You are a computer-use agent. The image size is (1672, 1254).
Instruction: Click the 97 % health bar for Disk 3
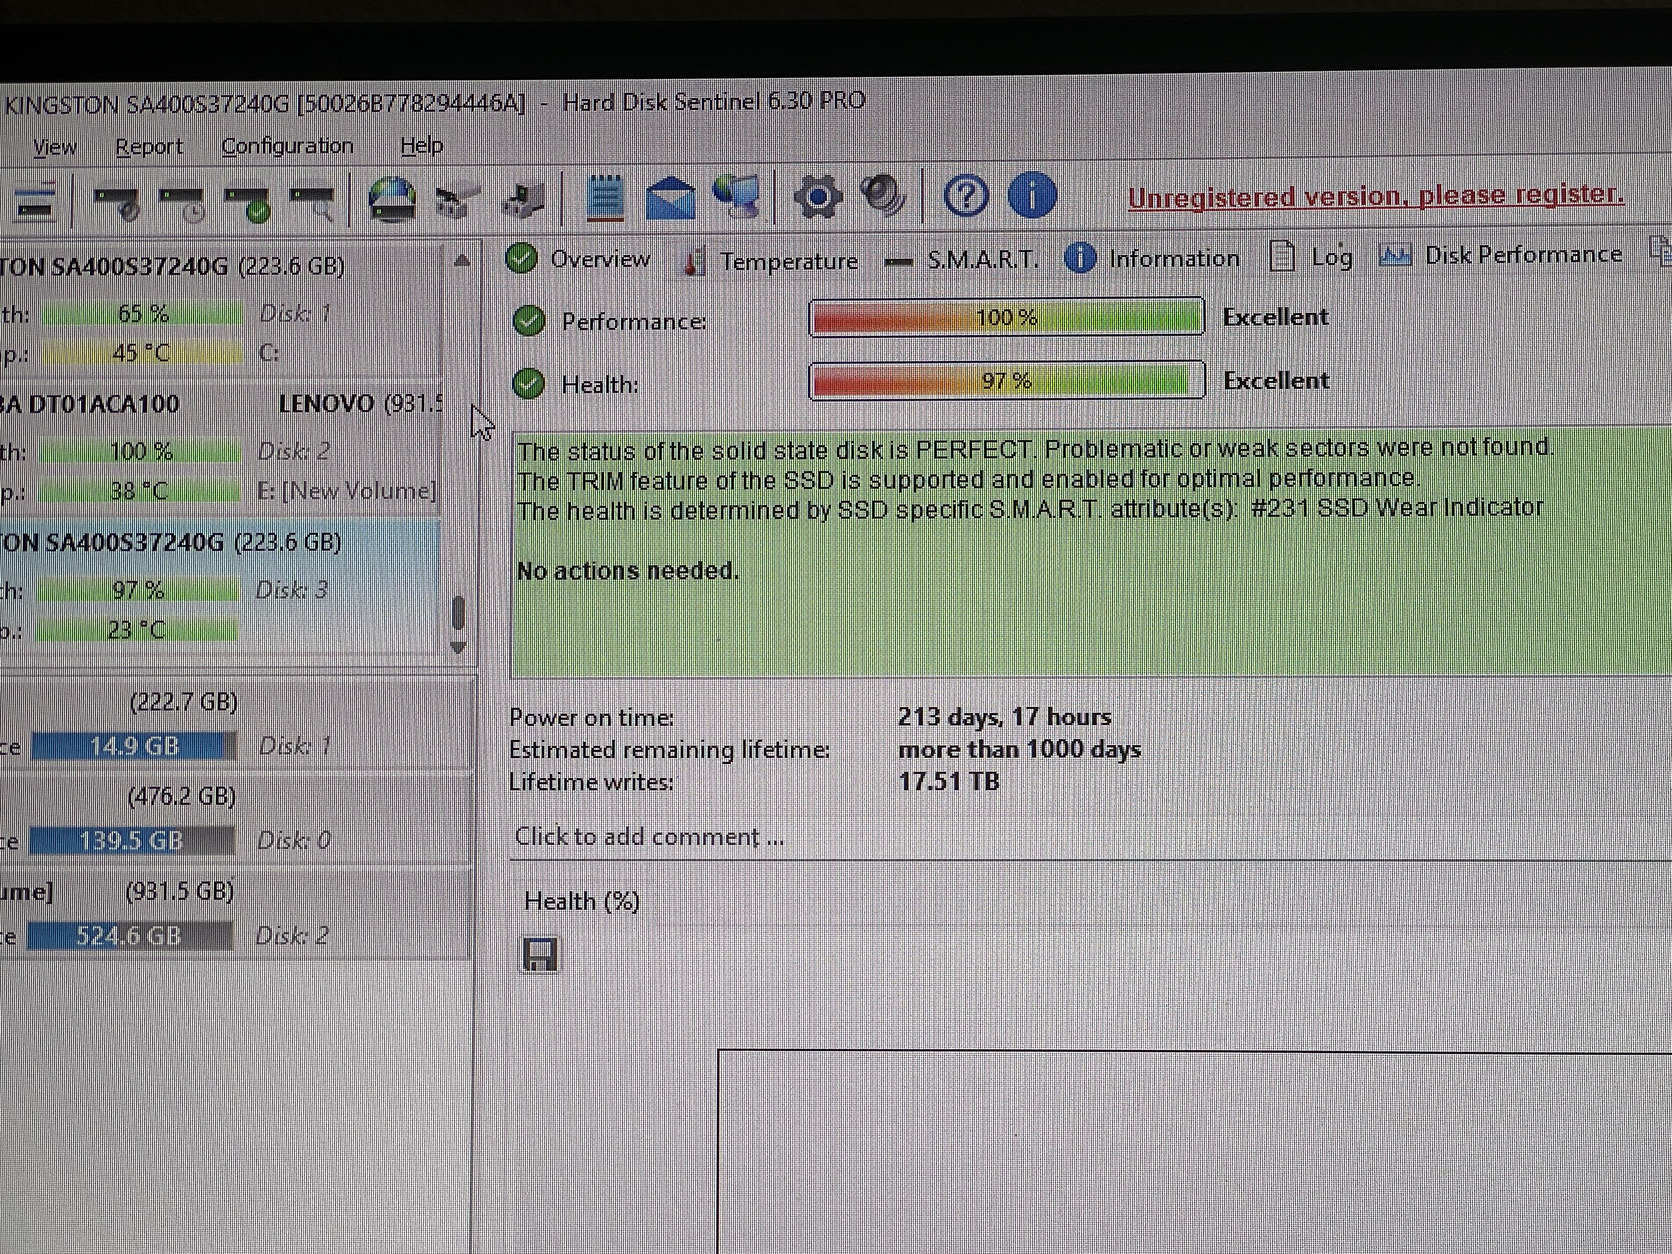point(138,590)
